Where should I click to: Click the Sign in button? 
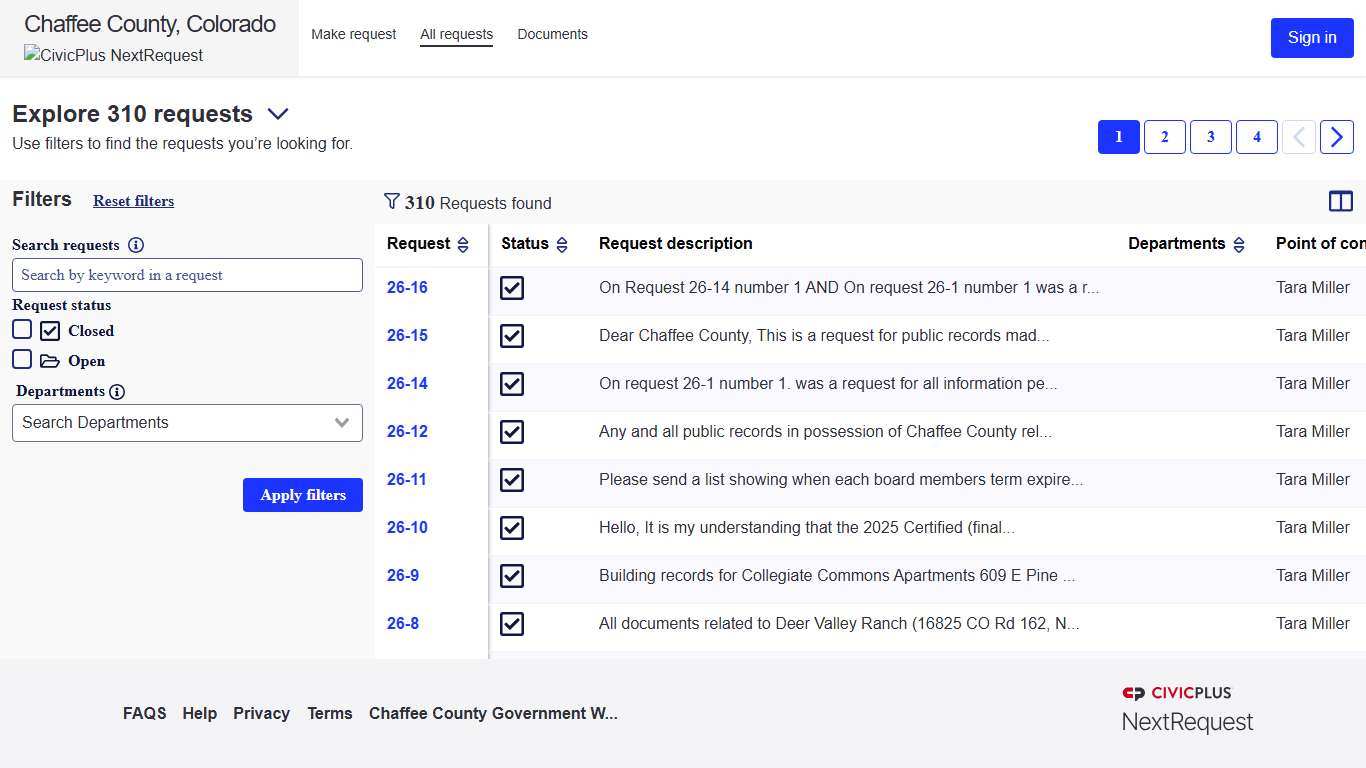pyautogui.click(x=1312, y=37)
